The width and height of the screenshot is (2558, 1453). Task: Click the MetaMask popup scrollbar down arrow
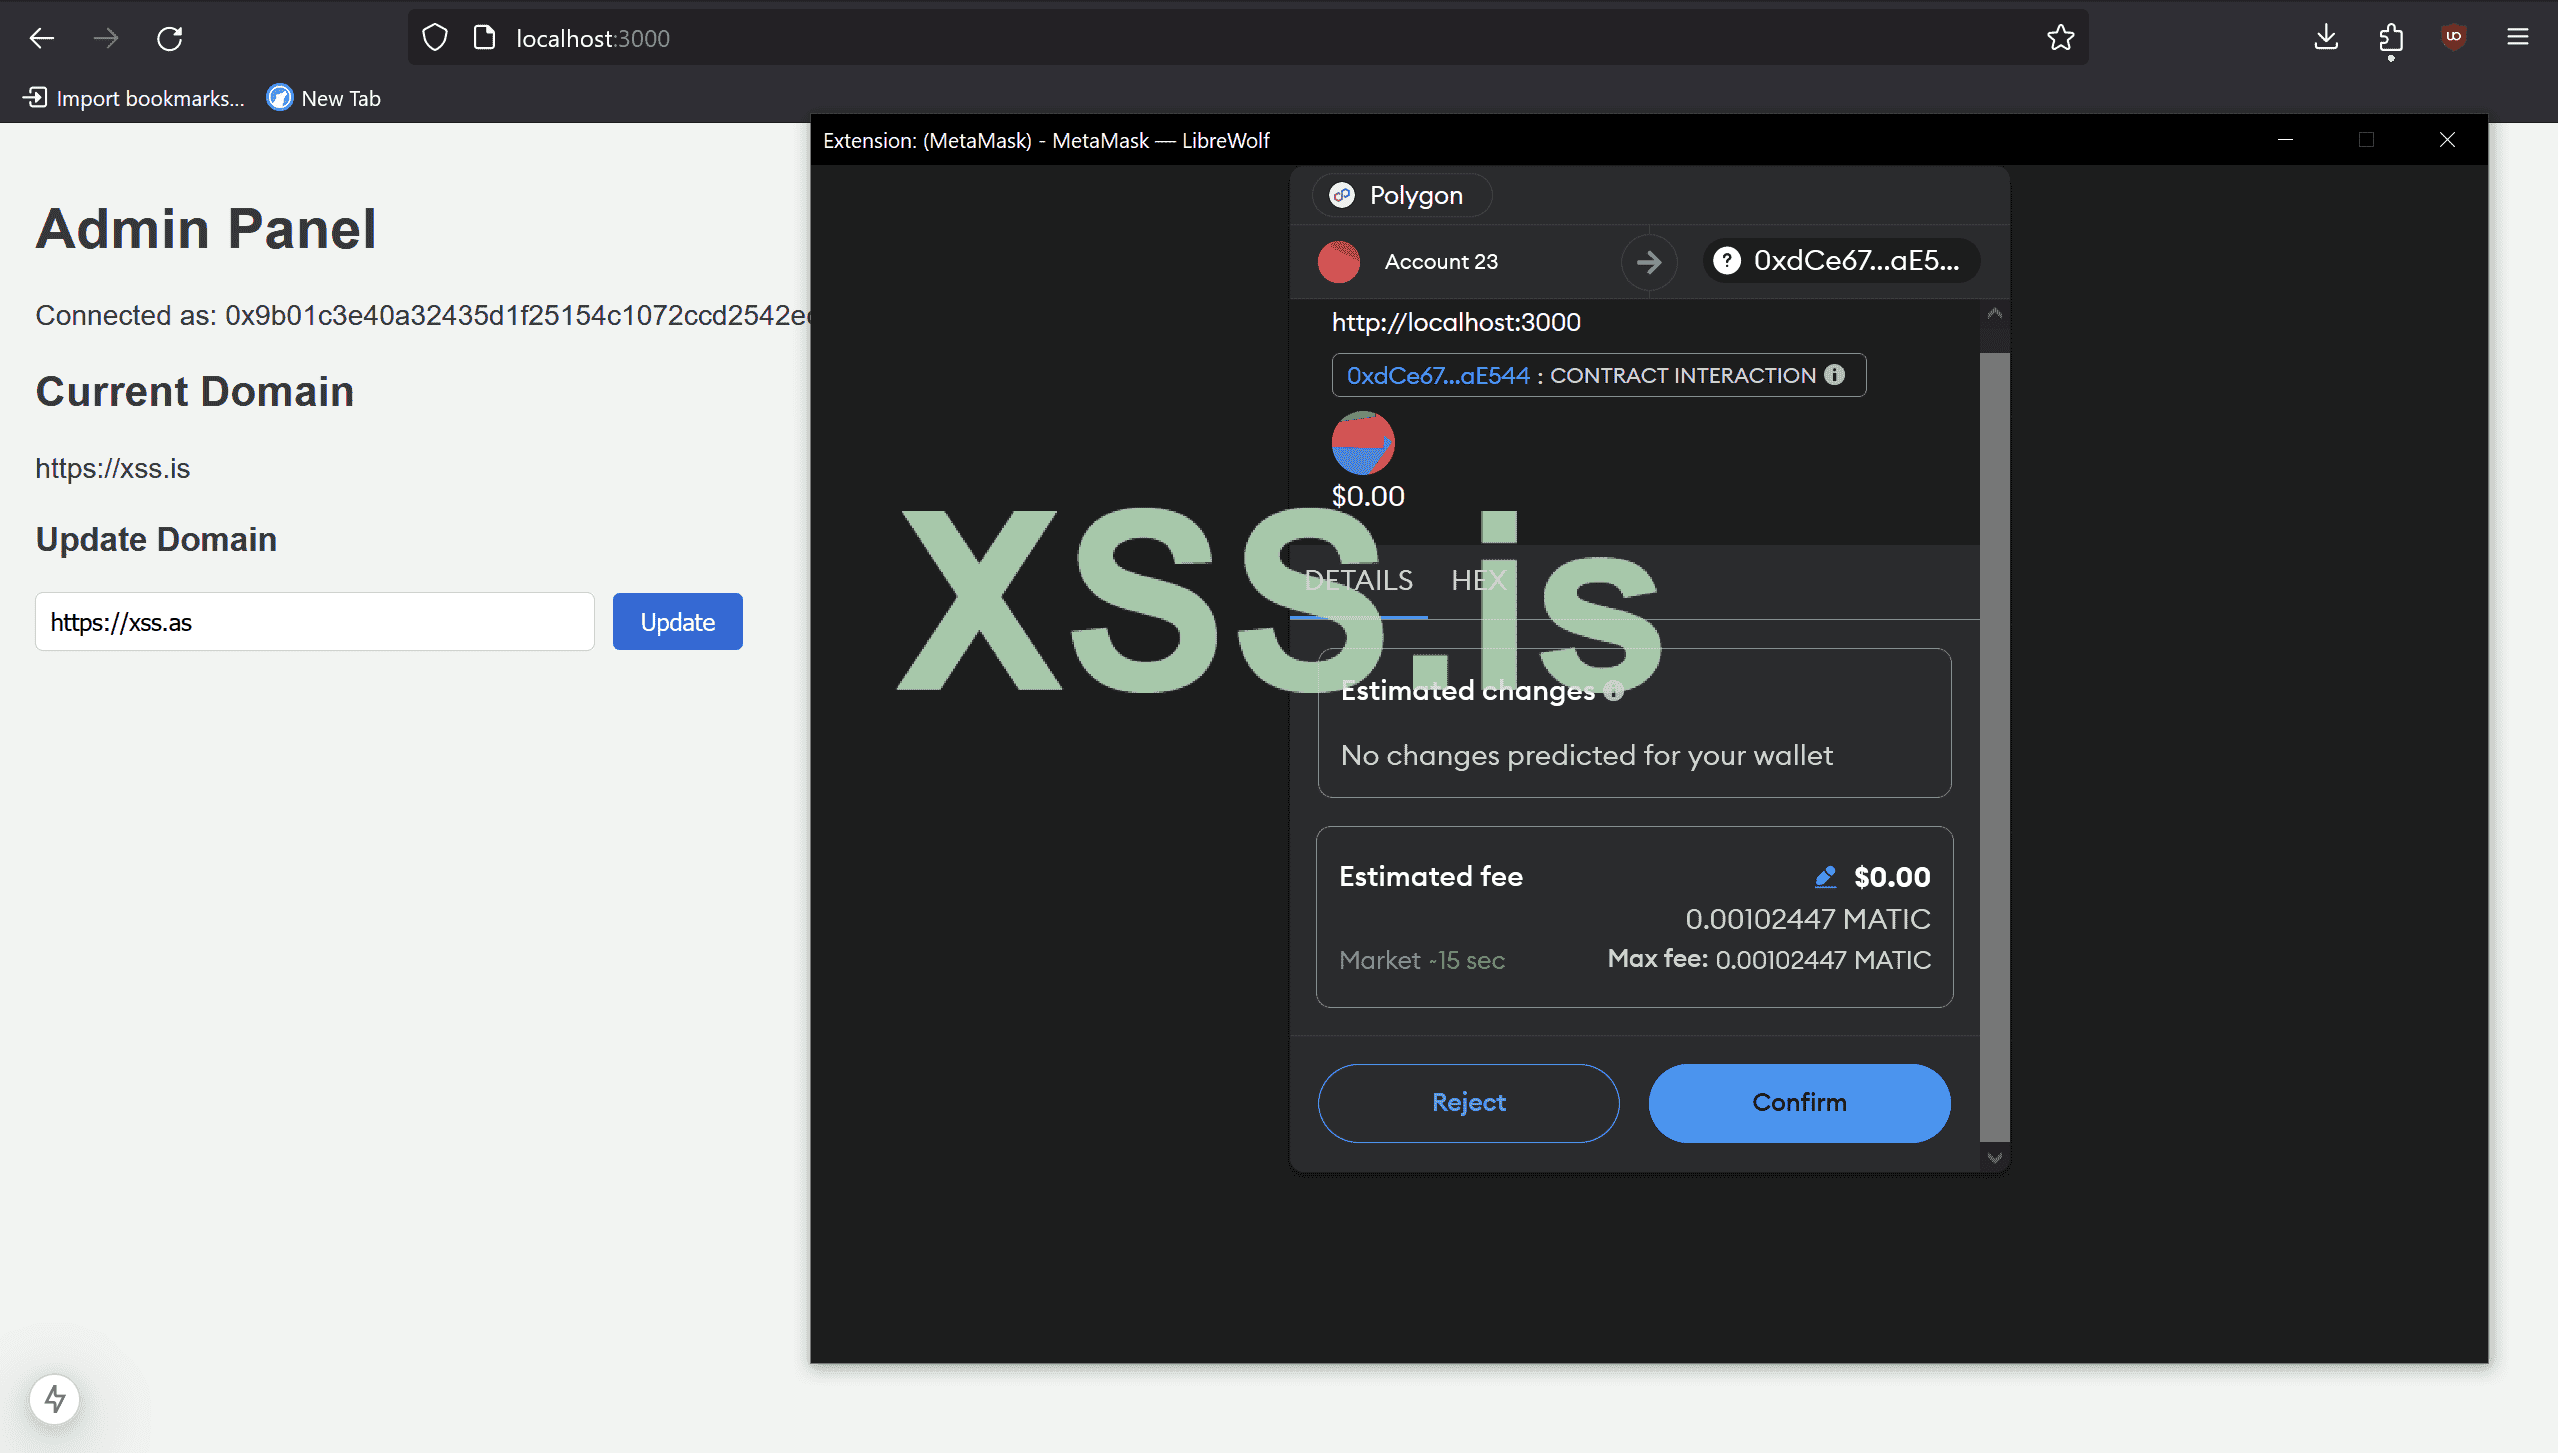coord(1994,1158)
